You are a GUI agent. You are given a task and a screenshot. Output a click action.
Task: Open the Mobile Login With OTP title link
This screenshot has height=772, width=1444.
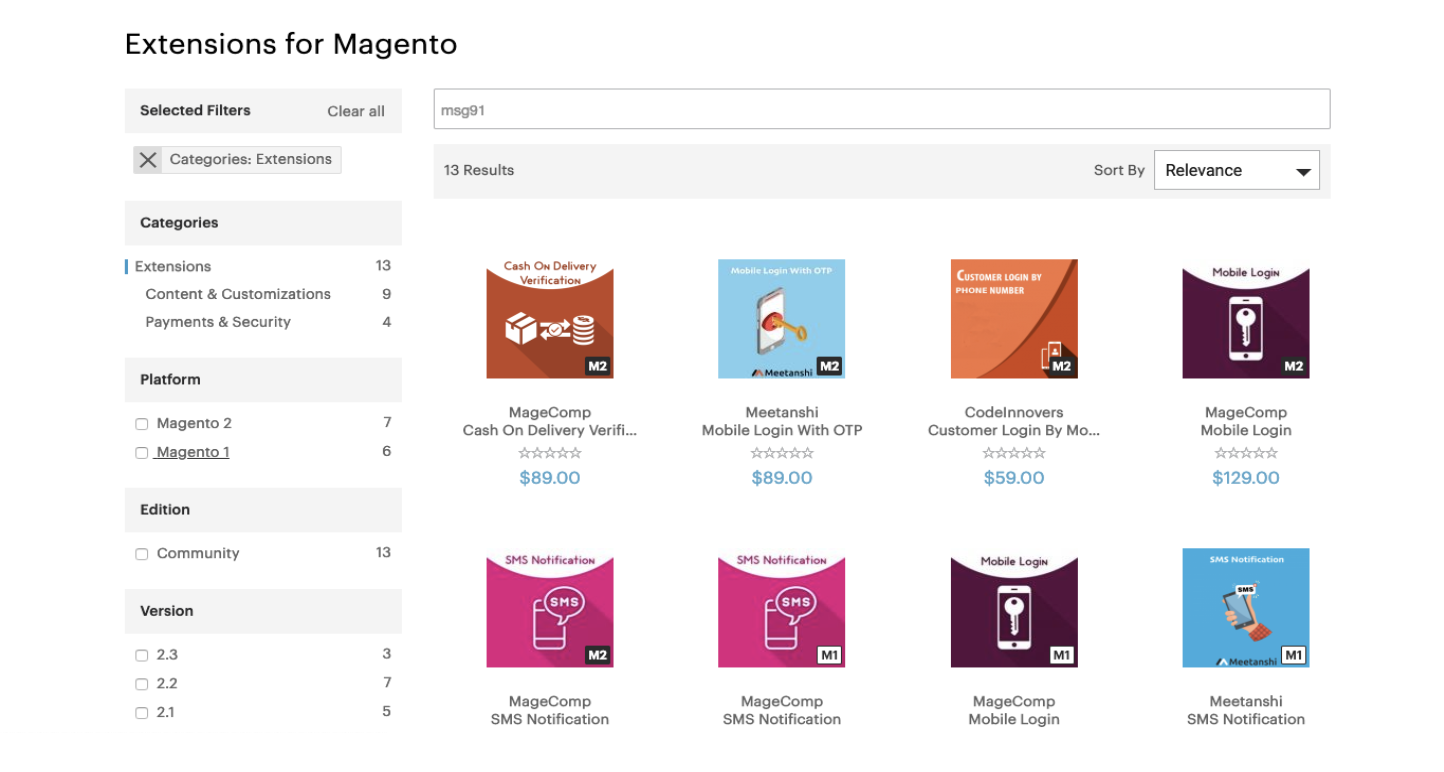click(x=781, y=430)
